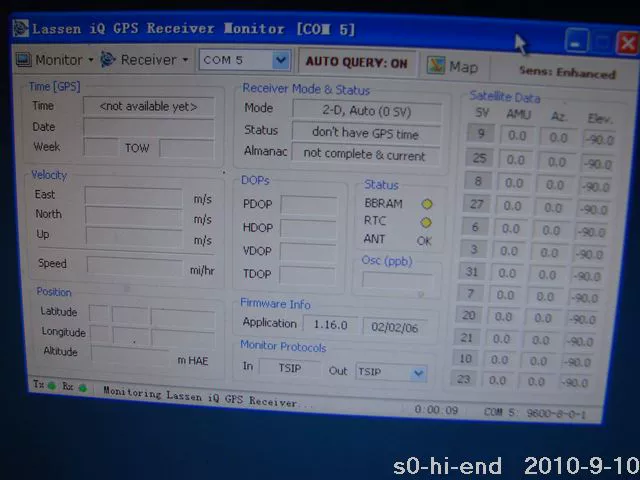This screenshot has height=480, width=640.
Task: Select satellite SV 9 cell
Action: coord(481,133)
